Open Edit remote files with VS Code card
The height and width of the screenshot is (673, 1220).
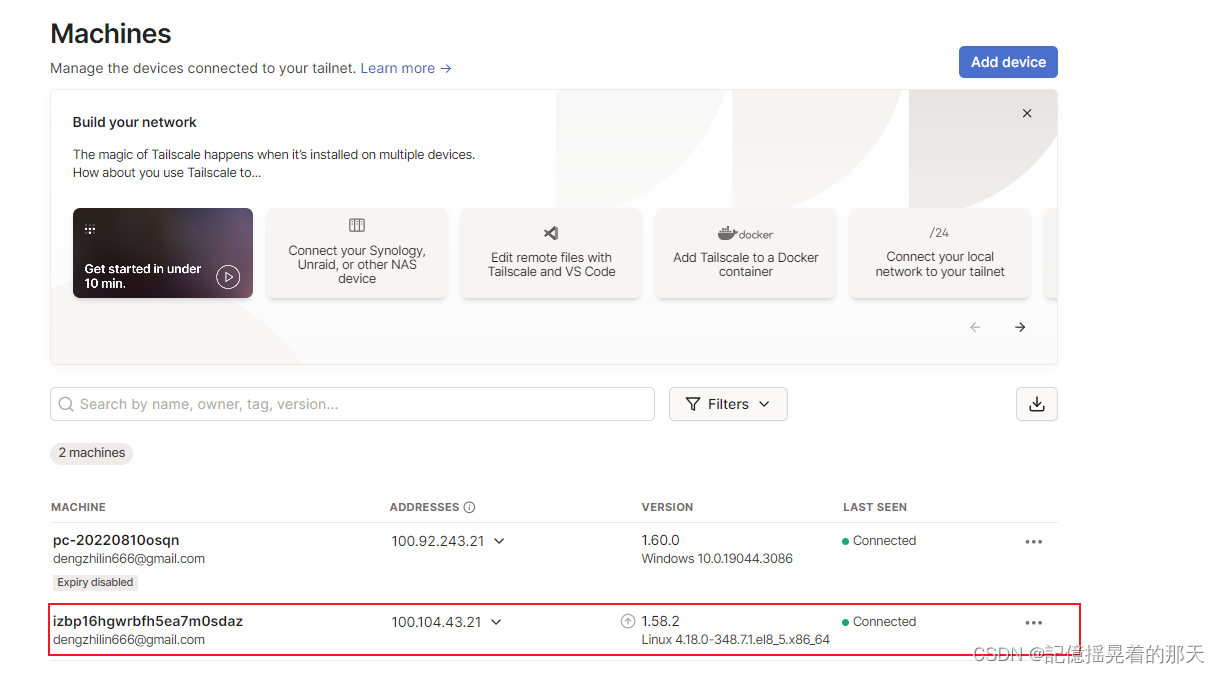coord(551,253)
